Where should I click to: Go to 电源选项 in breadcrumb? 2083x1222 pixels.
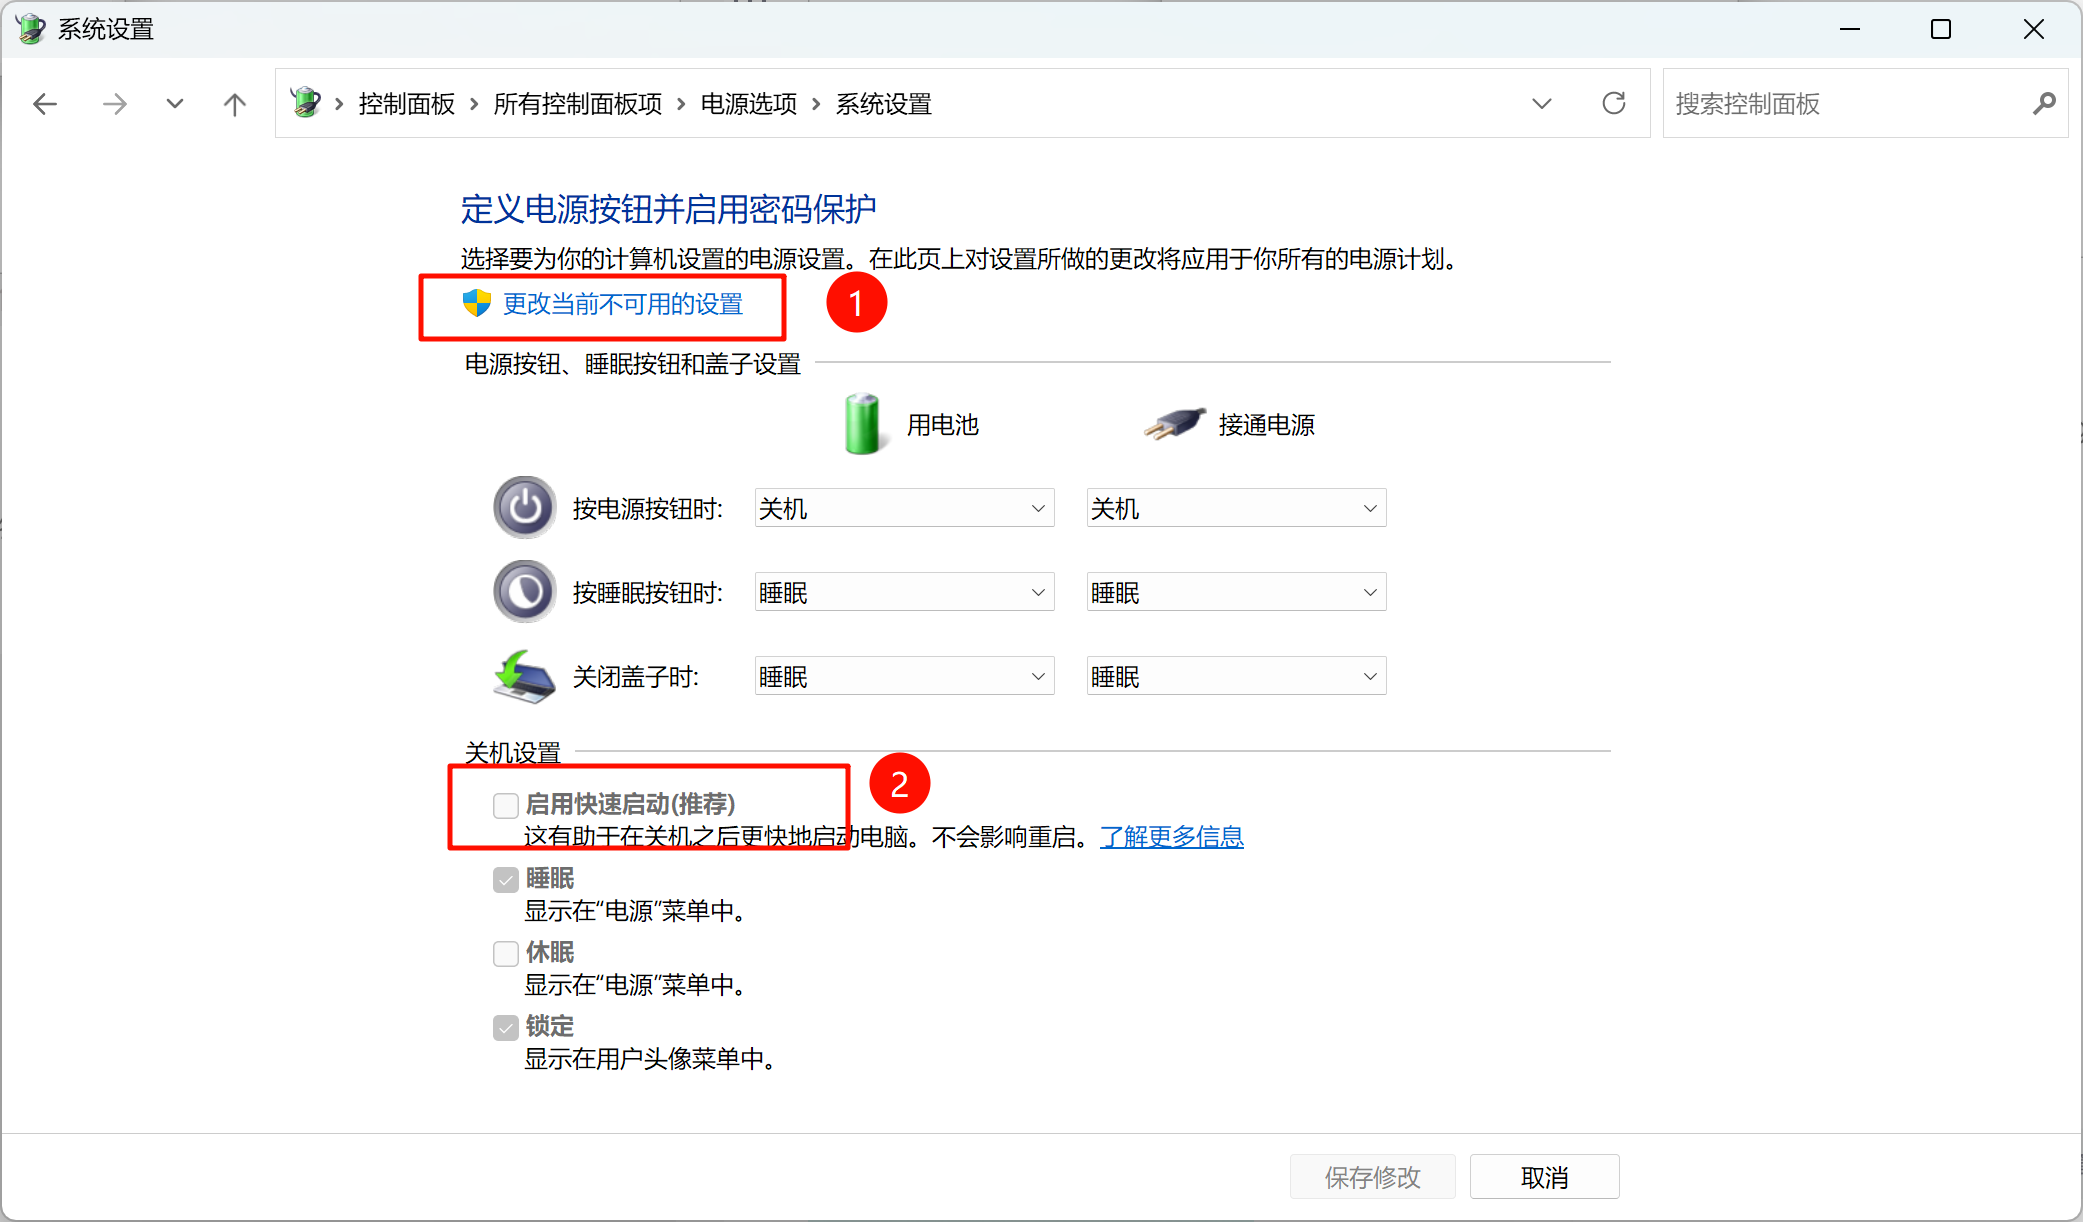[749, 104]
